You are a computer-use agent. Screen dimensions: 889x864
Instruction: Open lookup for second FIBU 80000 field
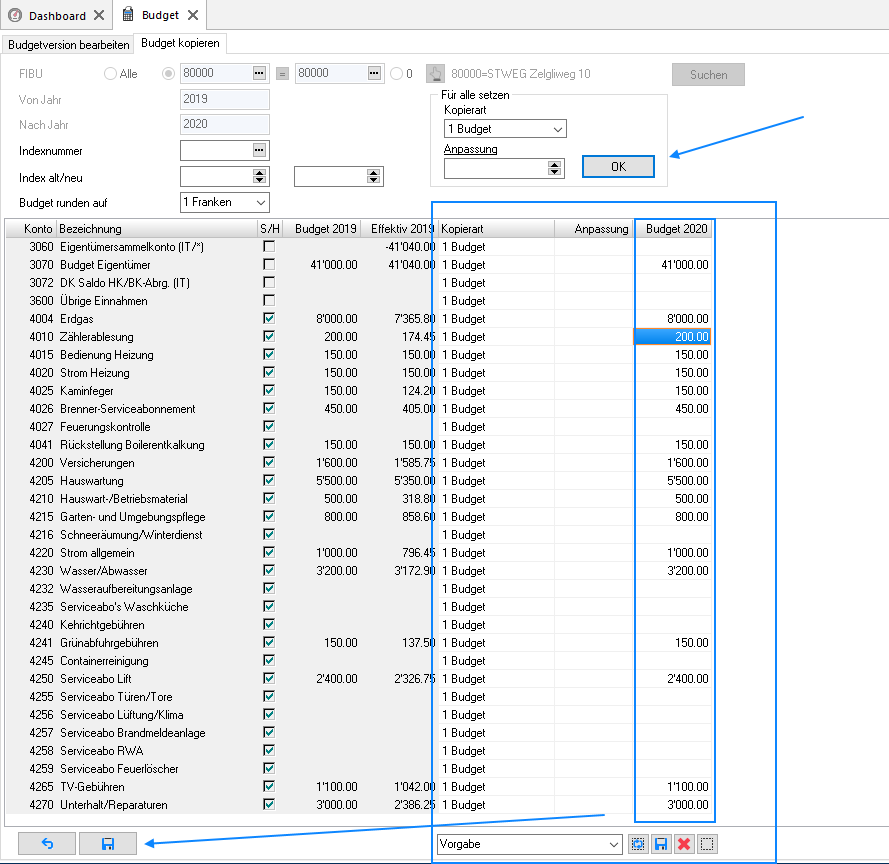point(374,73)
